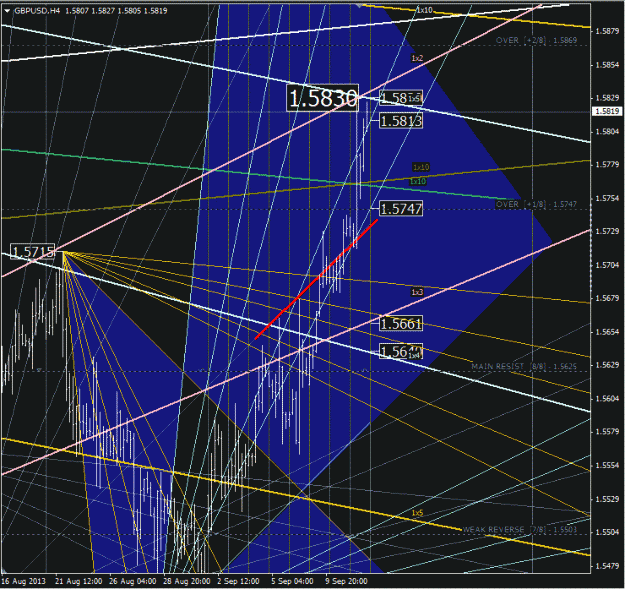Select the 1.5715 price label at left

pos(32,252)
